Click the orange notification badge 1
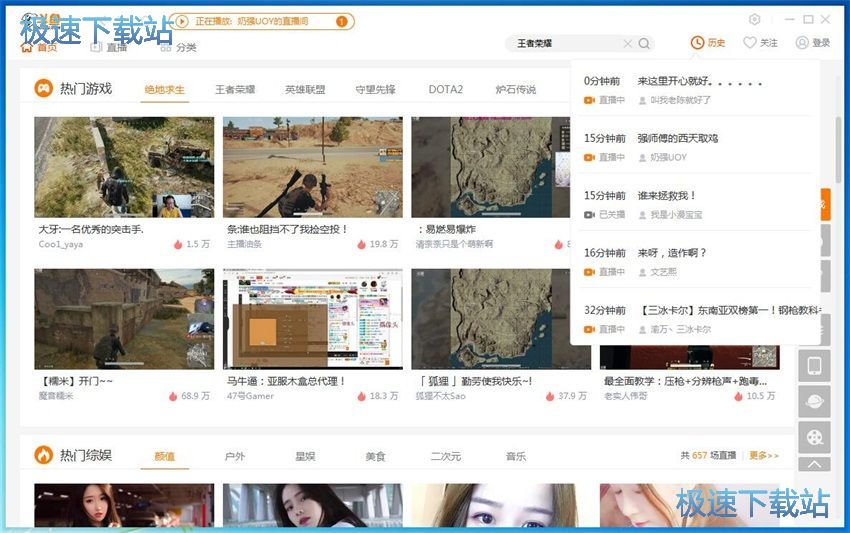Viewport: 850px width, 533px height. click(342, 21)
